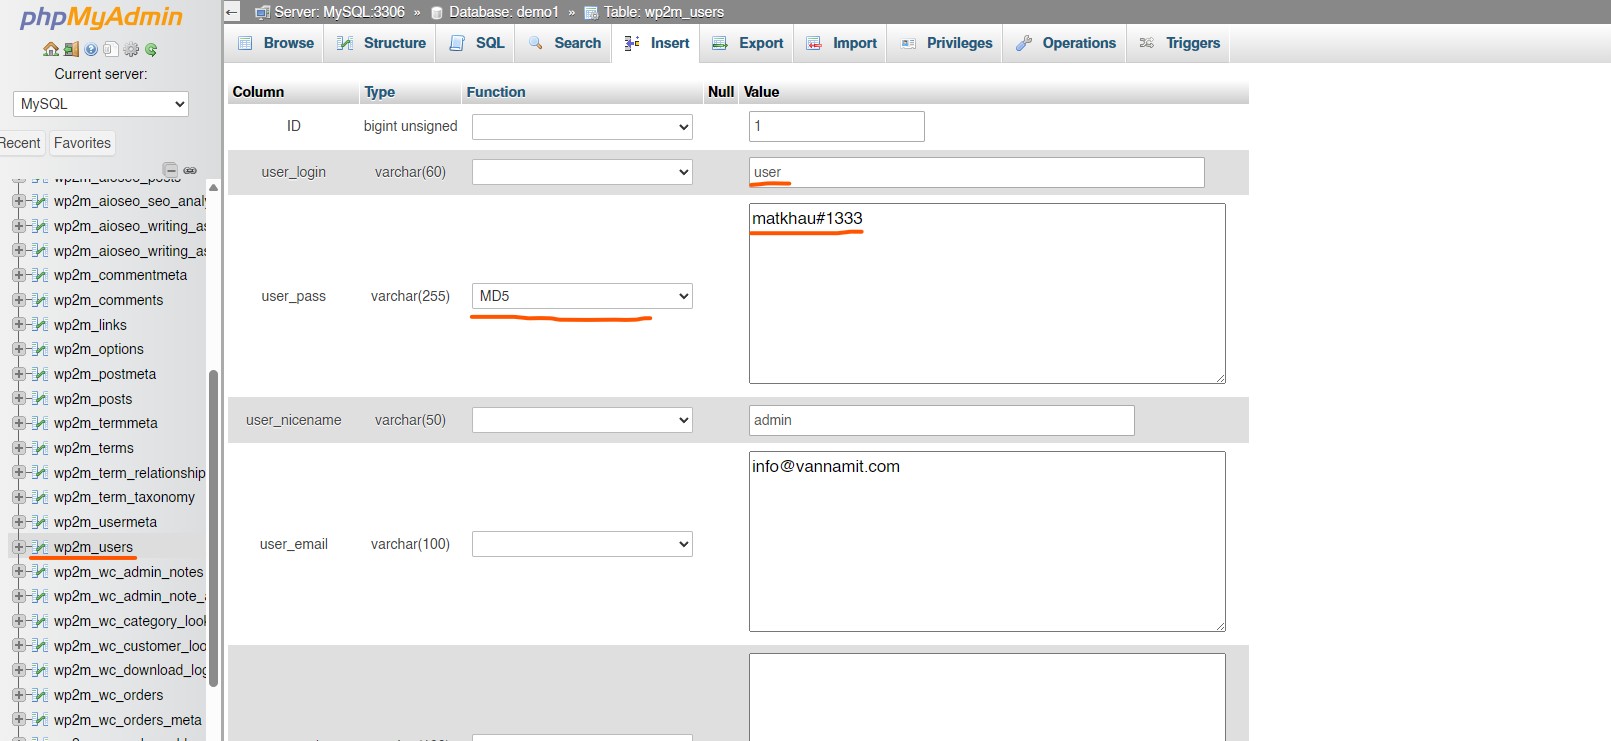Click the hide navigation panel arrow
This screenshot has width=1611, height=741.
coord(232,12)
